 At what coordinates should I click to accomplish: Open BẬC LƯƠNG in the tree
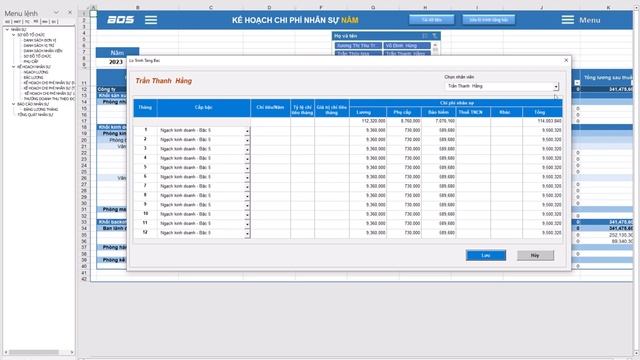pos(33,77)
